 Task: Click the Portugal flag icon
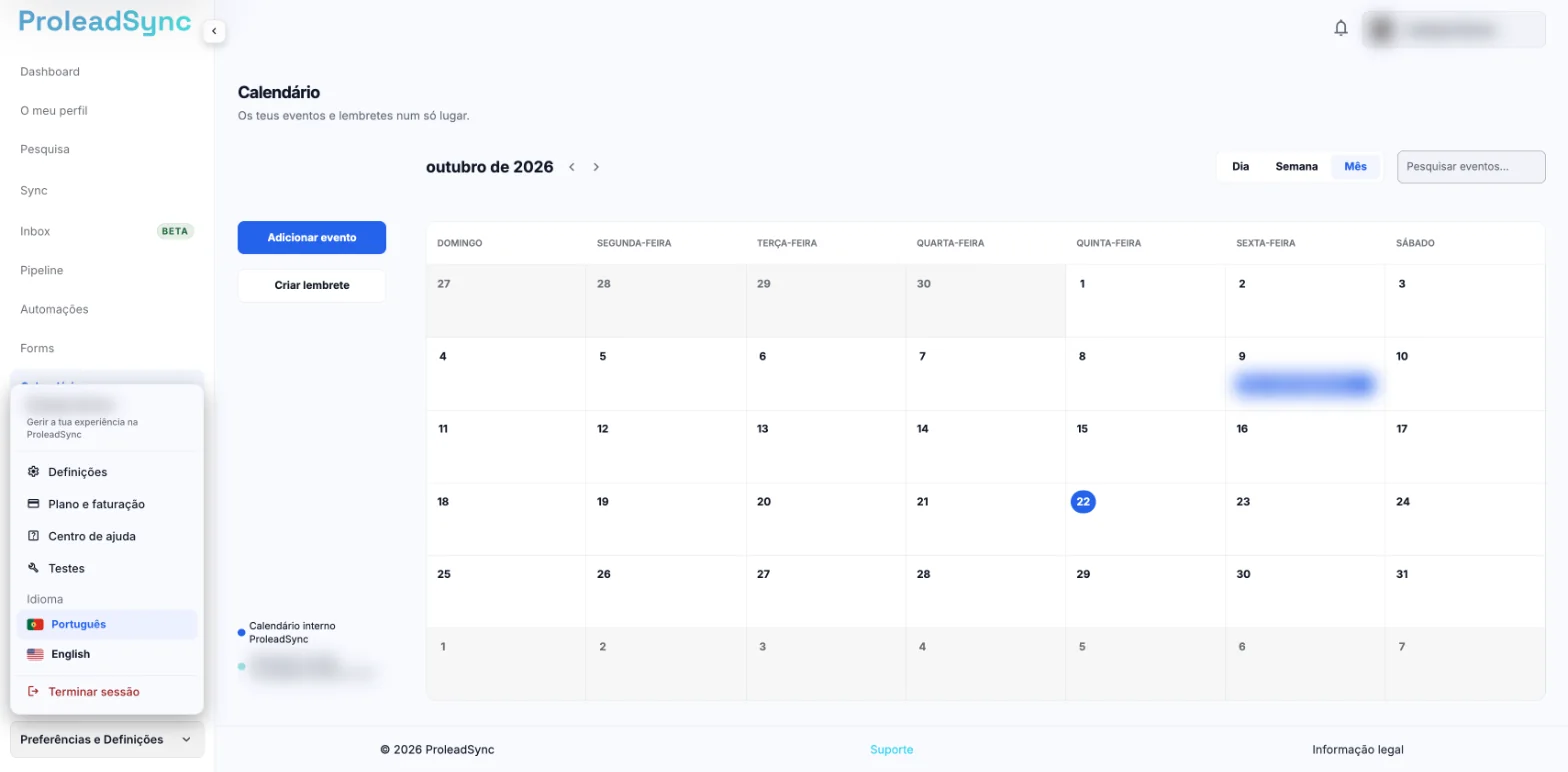[x=35, y=624]
